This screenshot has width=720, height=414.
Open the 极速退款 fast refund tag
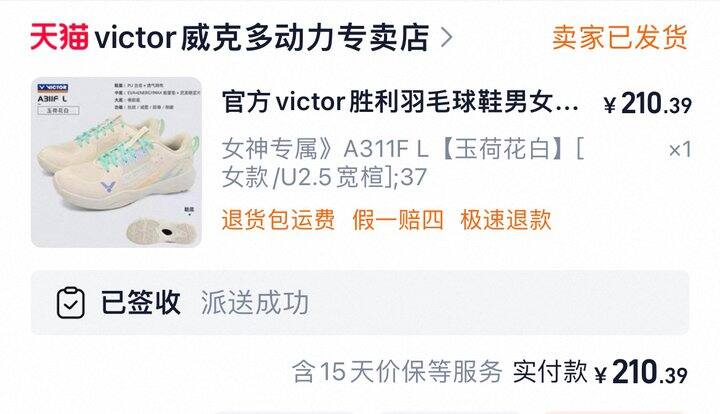click(x=506, y=219)
